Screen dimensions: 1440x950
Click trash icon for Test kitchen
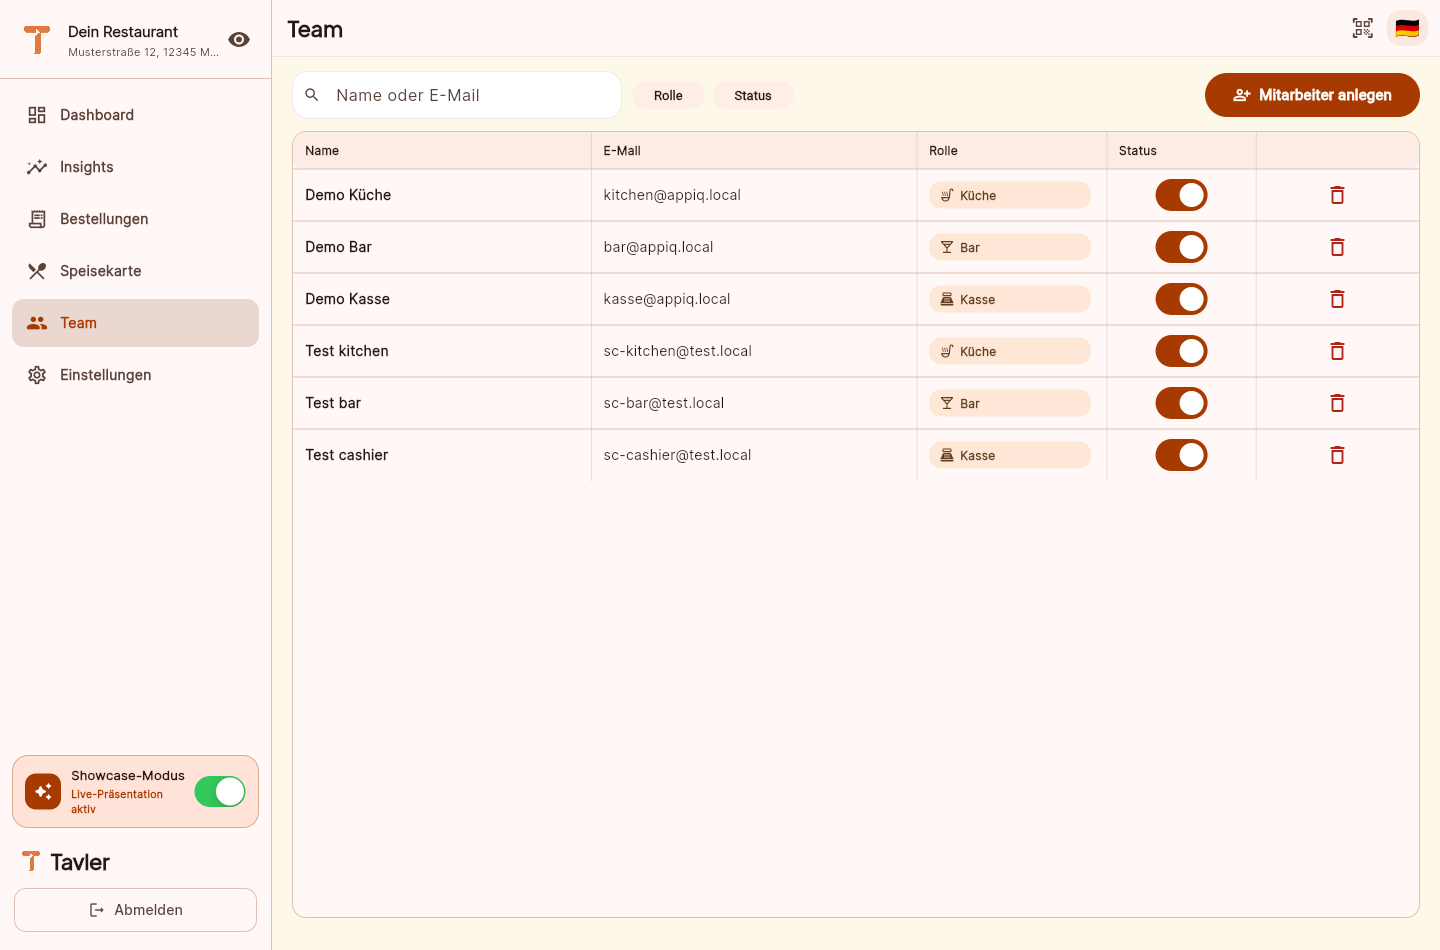[x=1337, y=351]
